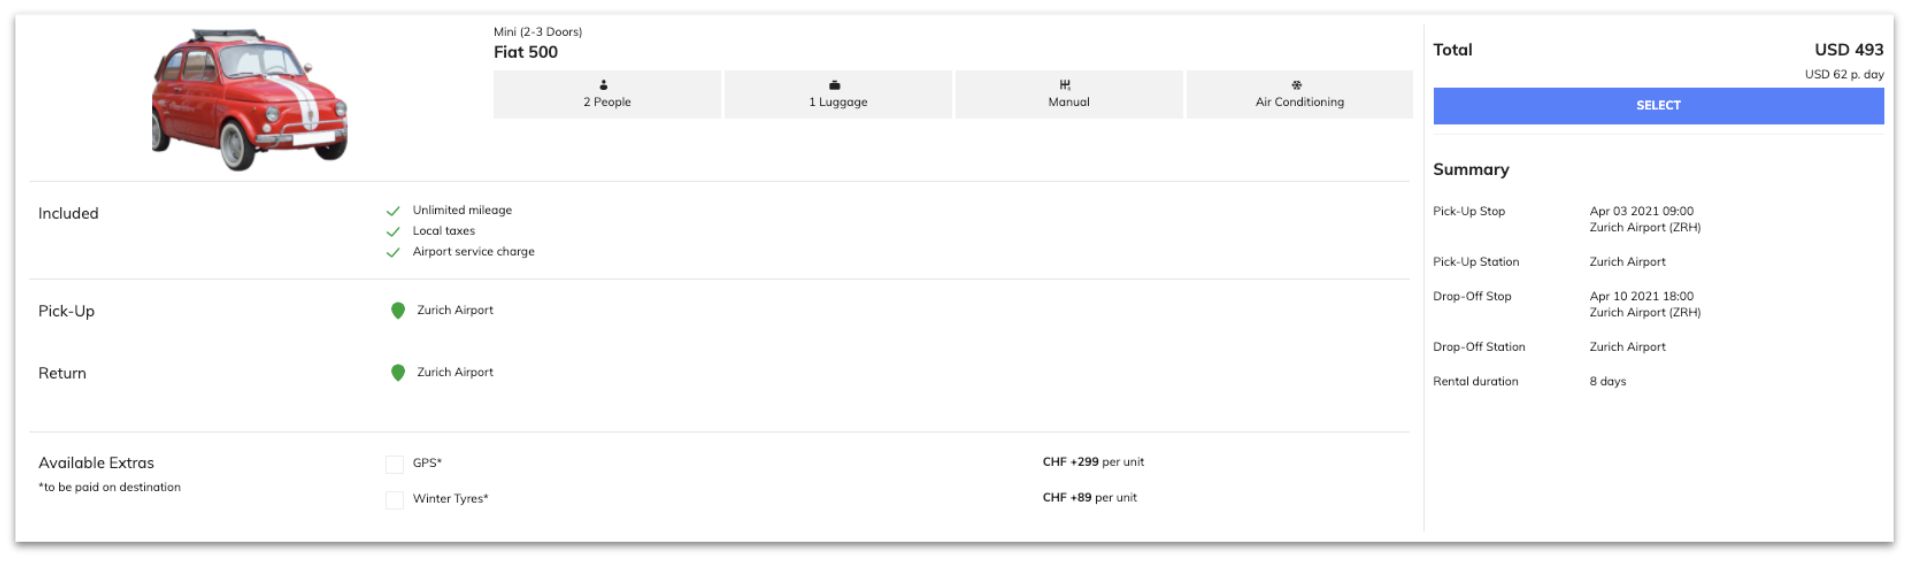Click the Zurich Airport return location text

tap(455, 372)
